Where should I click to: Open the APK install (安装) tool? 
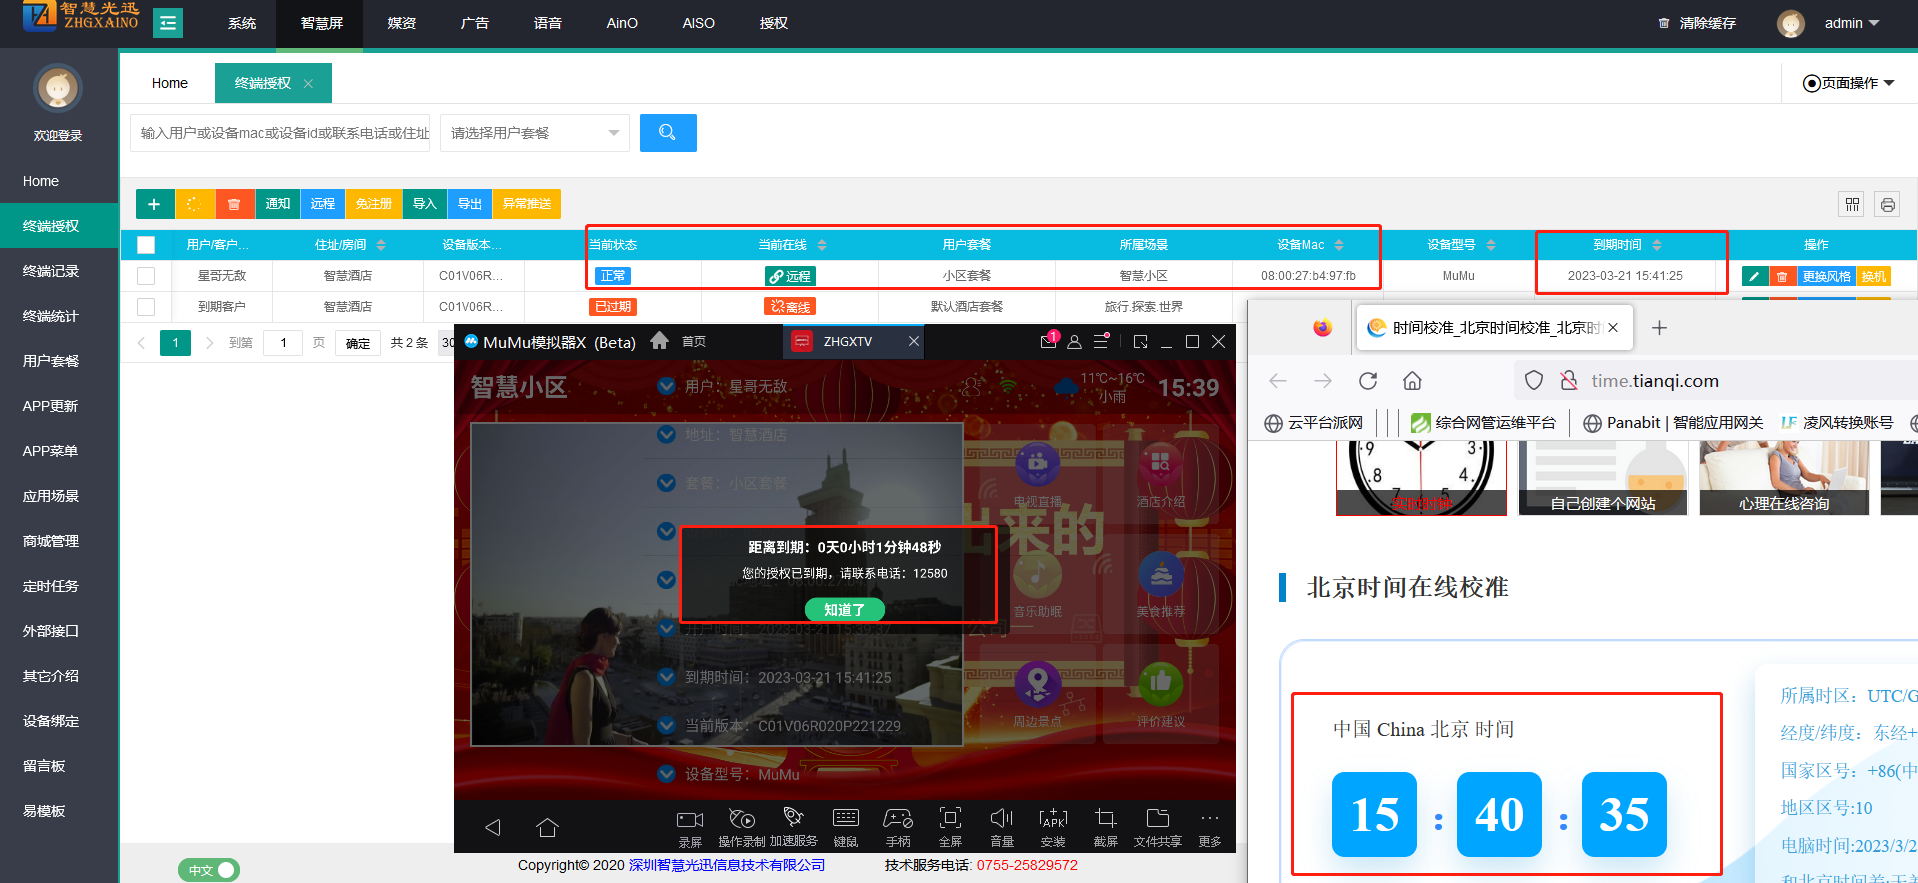(x=1053, y=820)
